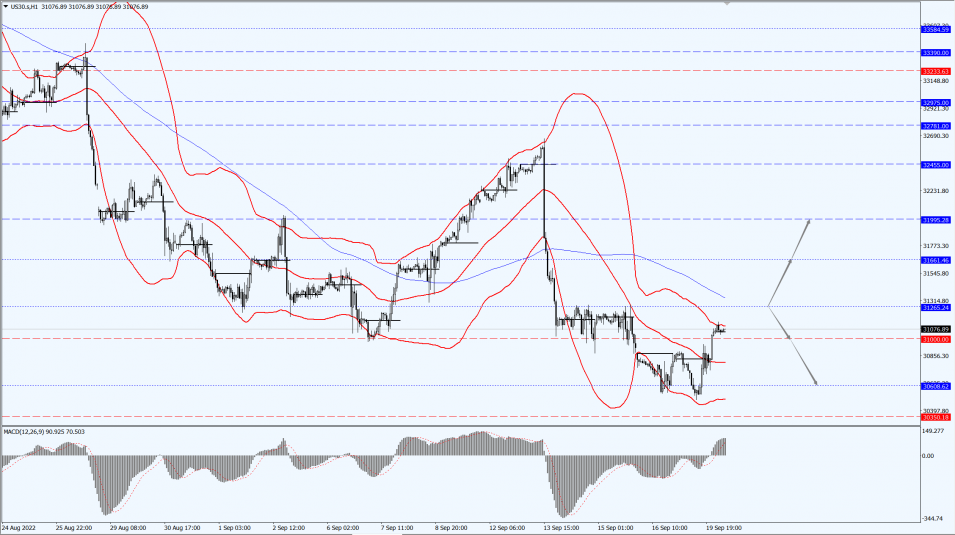Image resolution: width=955 pixels, height=535 pixels.
Task: Click the blue 31265.24 level label
Action: (936, 308)
